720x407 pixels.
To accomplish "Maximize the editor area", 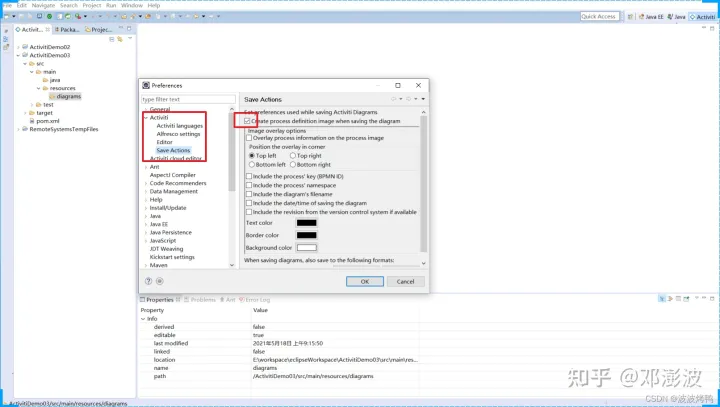I will click(712, 28).
